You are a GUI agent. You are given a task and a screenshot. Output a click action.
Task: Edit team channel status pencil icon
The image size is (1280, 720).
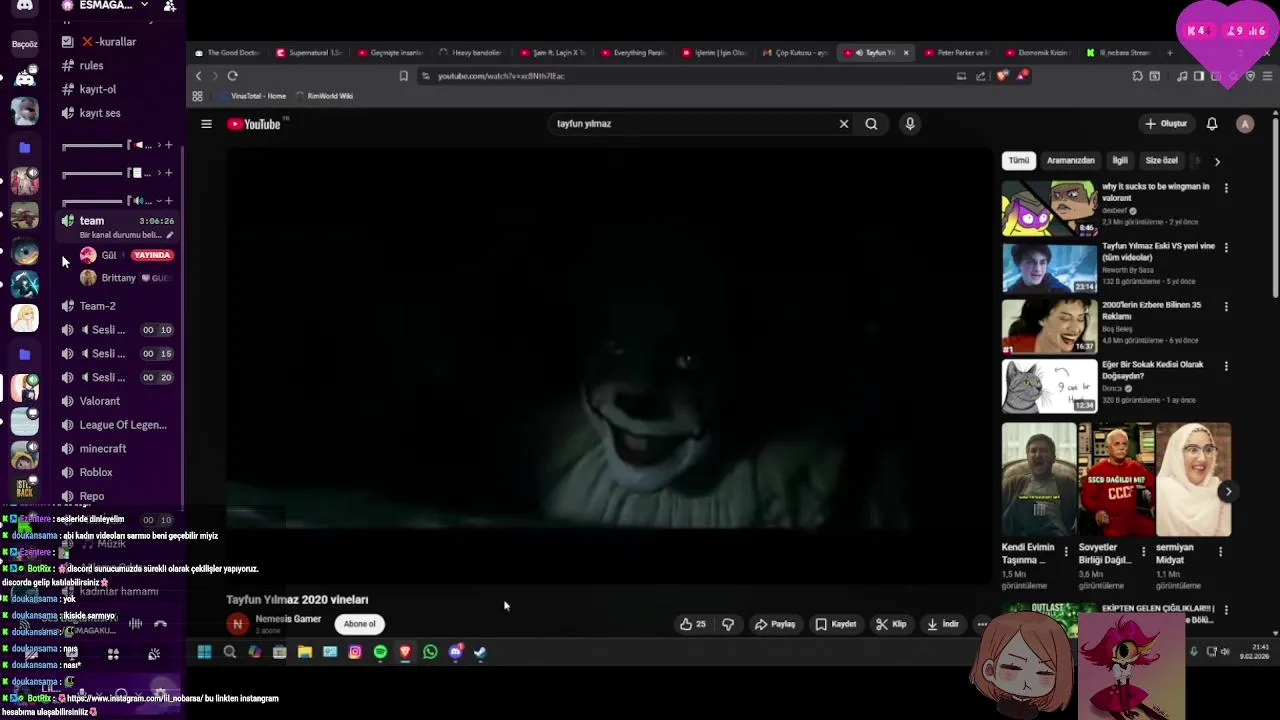click(170, 235)
